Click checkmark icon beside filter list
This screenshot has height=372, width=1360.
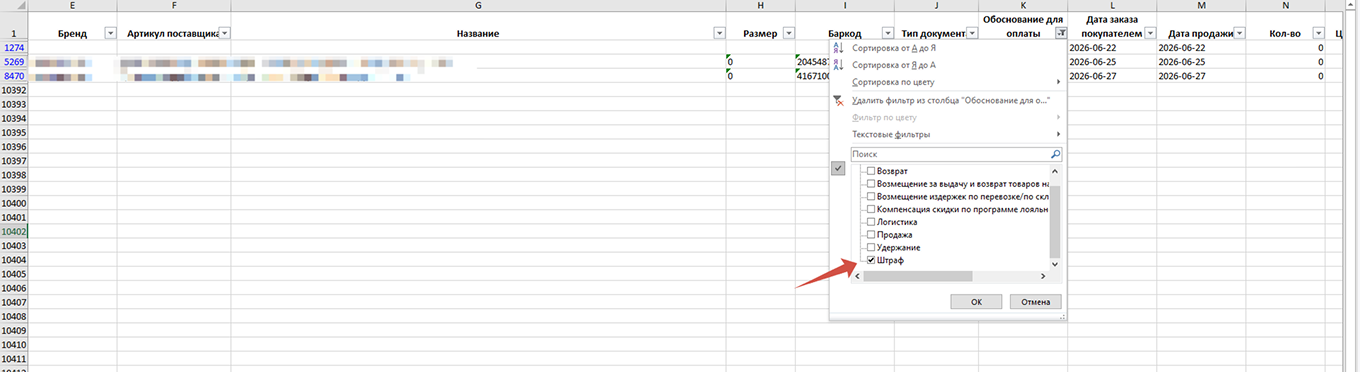tap(838, 169)
